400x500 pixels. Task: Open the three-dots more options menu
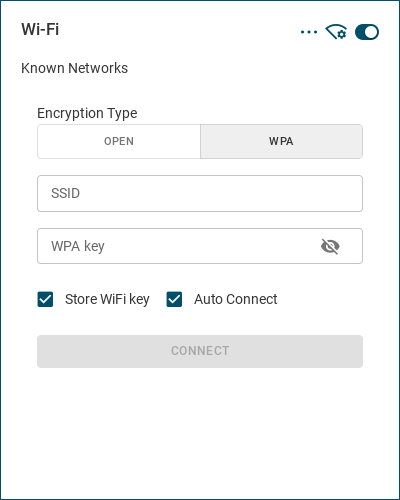[309, 32]
